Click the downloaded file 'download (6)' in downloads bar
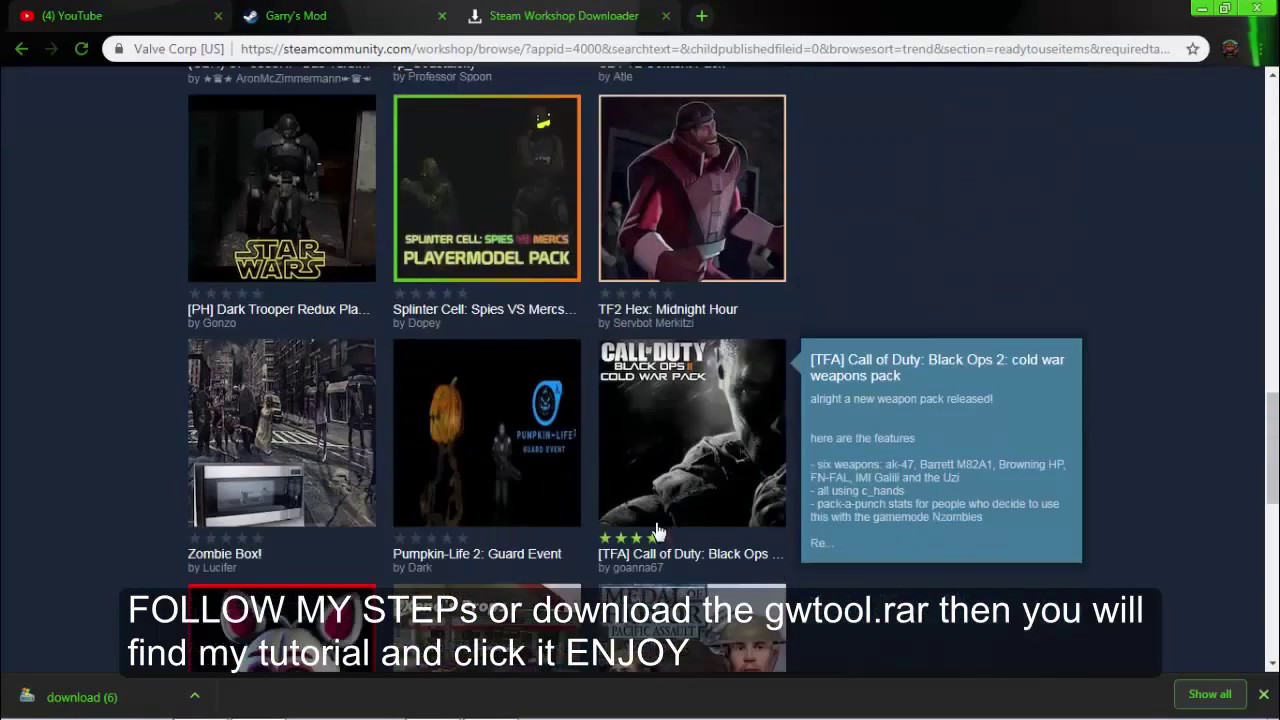1280x720 pixels. (82, 697)
